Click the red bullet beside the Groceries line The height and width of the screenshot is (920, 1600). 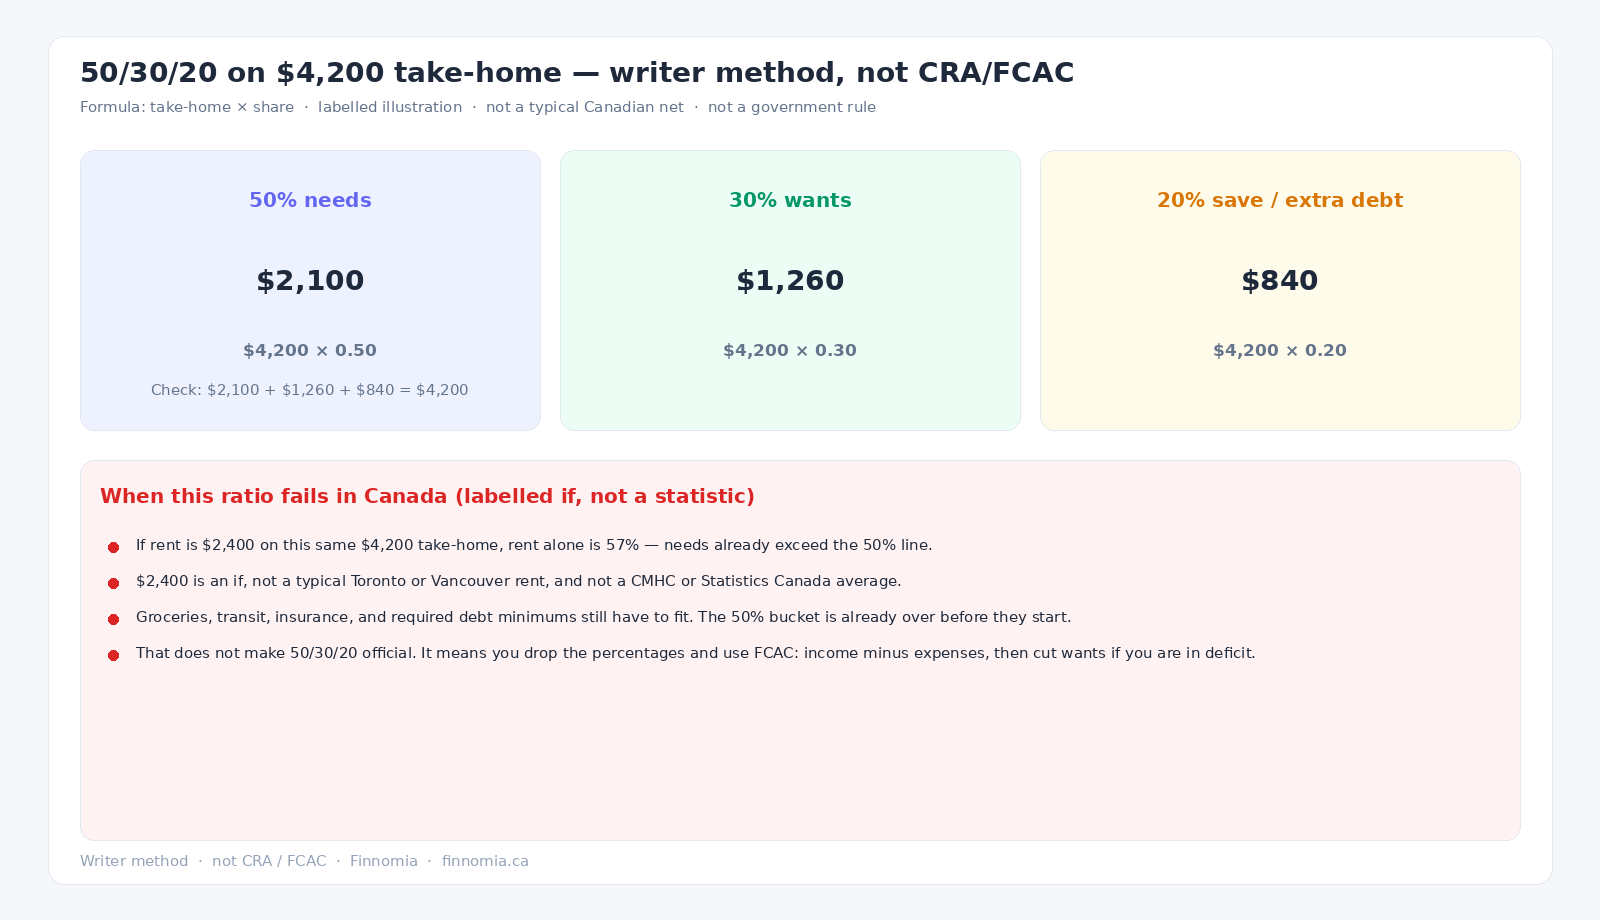point(114,619)
